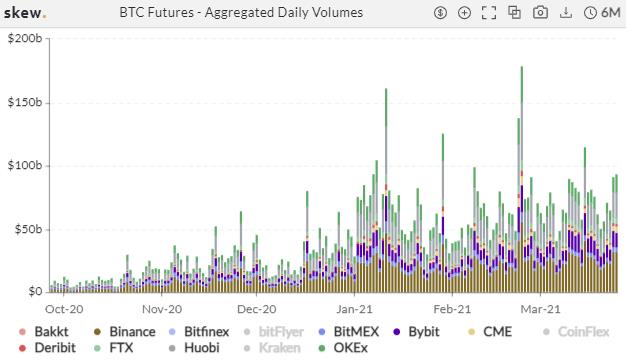Enable the greyed-out Kraken series
Viewport: 626px width, 363px height.
[x=272, y=348]
